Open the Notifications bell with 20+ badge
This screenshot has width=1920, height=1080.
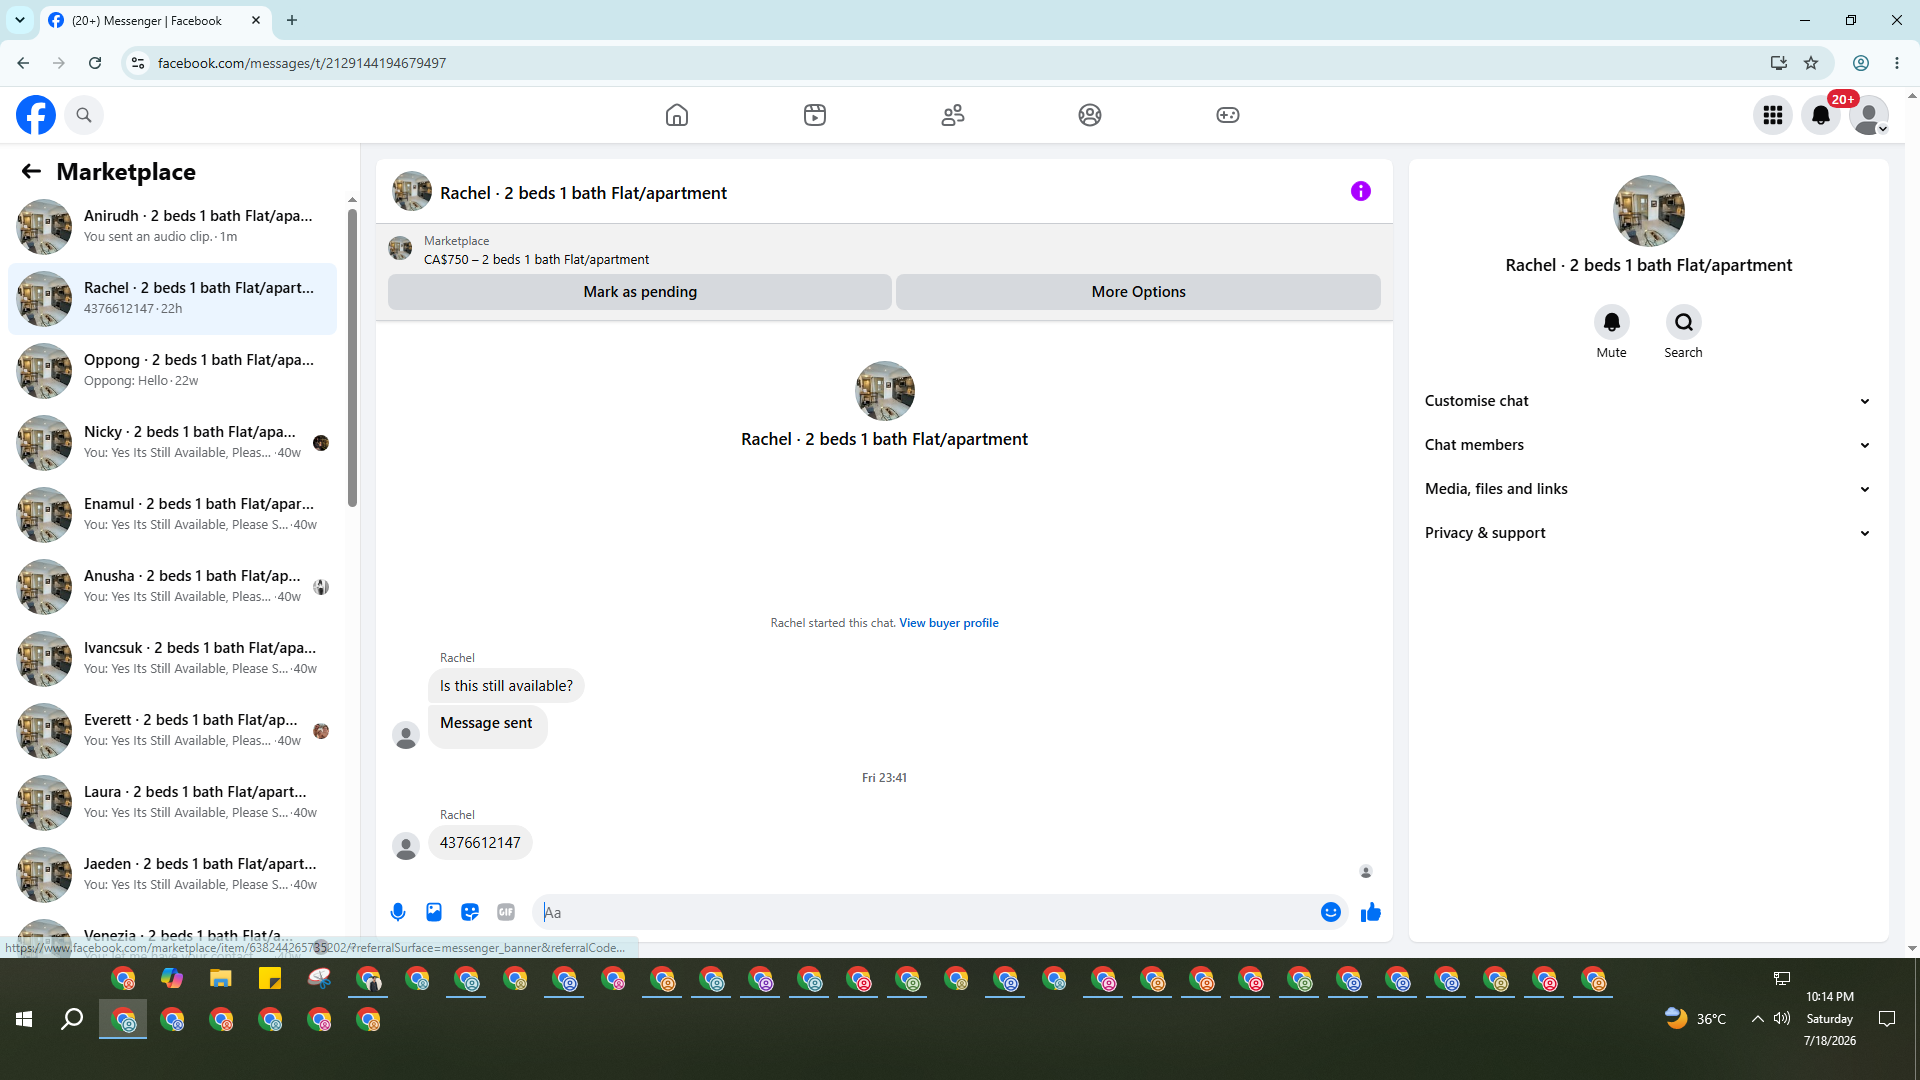click(1821, 115)
